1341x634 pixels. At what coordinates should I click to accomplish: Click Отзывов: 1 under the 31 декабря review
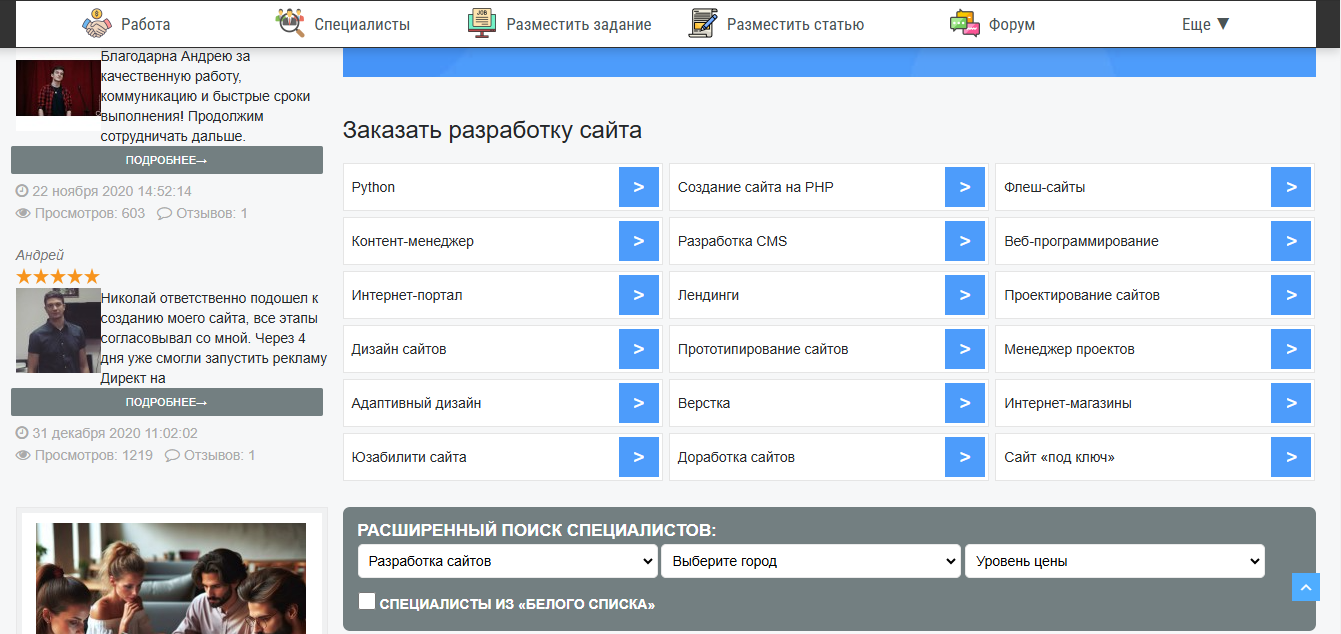[x=219, y=455]
